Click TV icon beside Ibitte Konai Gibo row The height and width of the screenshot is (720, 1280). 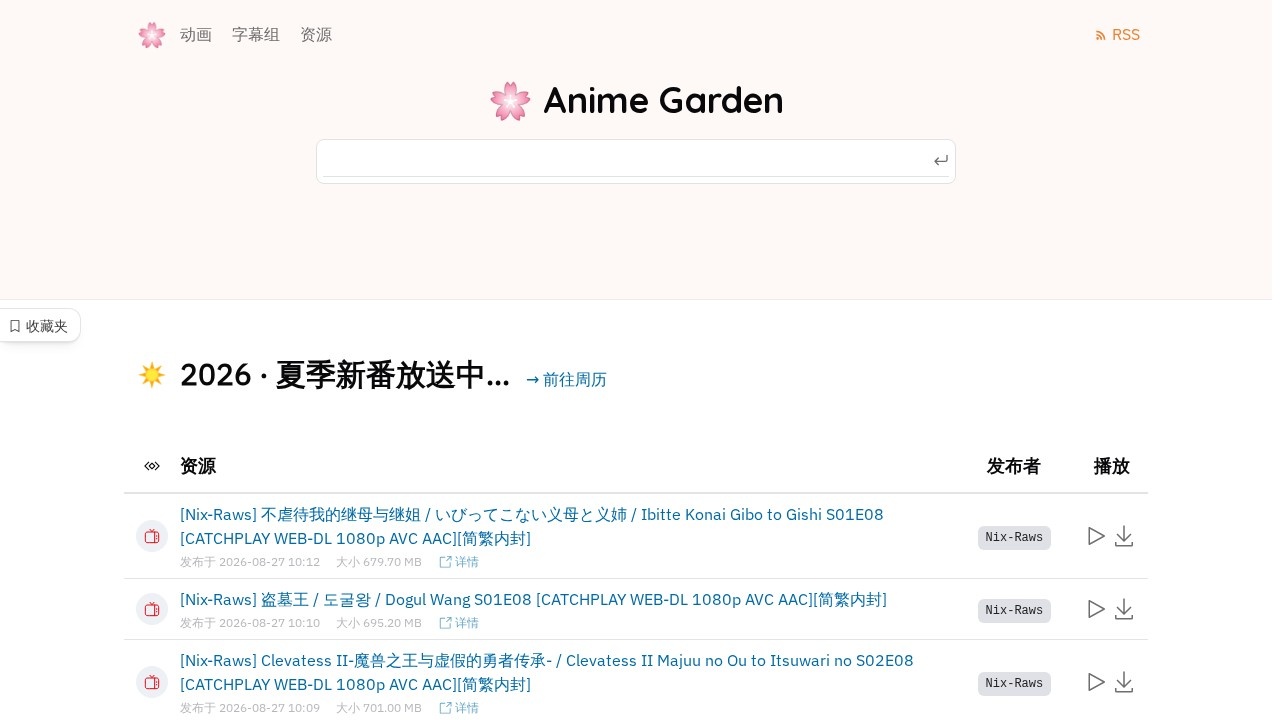coord(152,536)
